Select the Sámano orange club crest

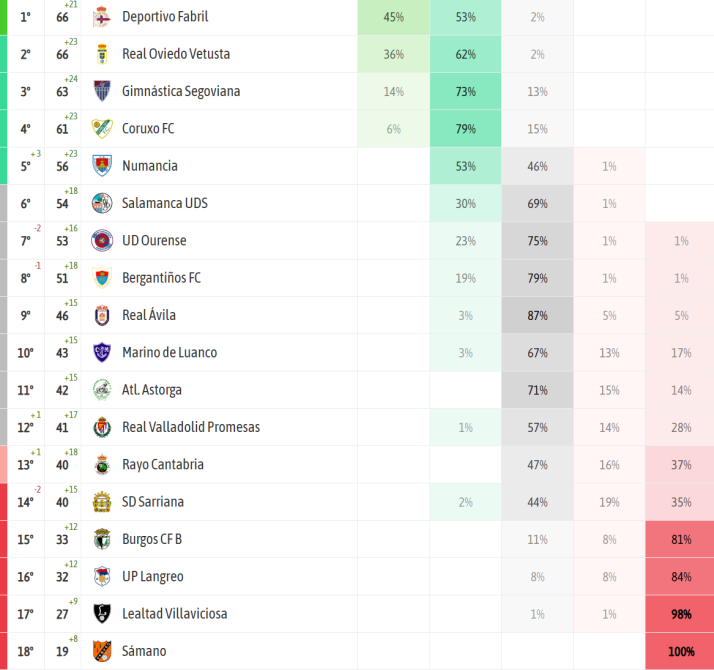click(x=101, y=651)
